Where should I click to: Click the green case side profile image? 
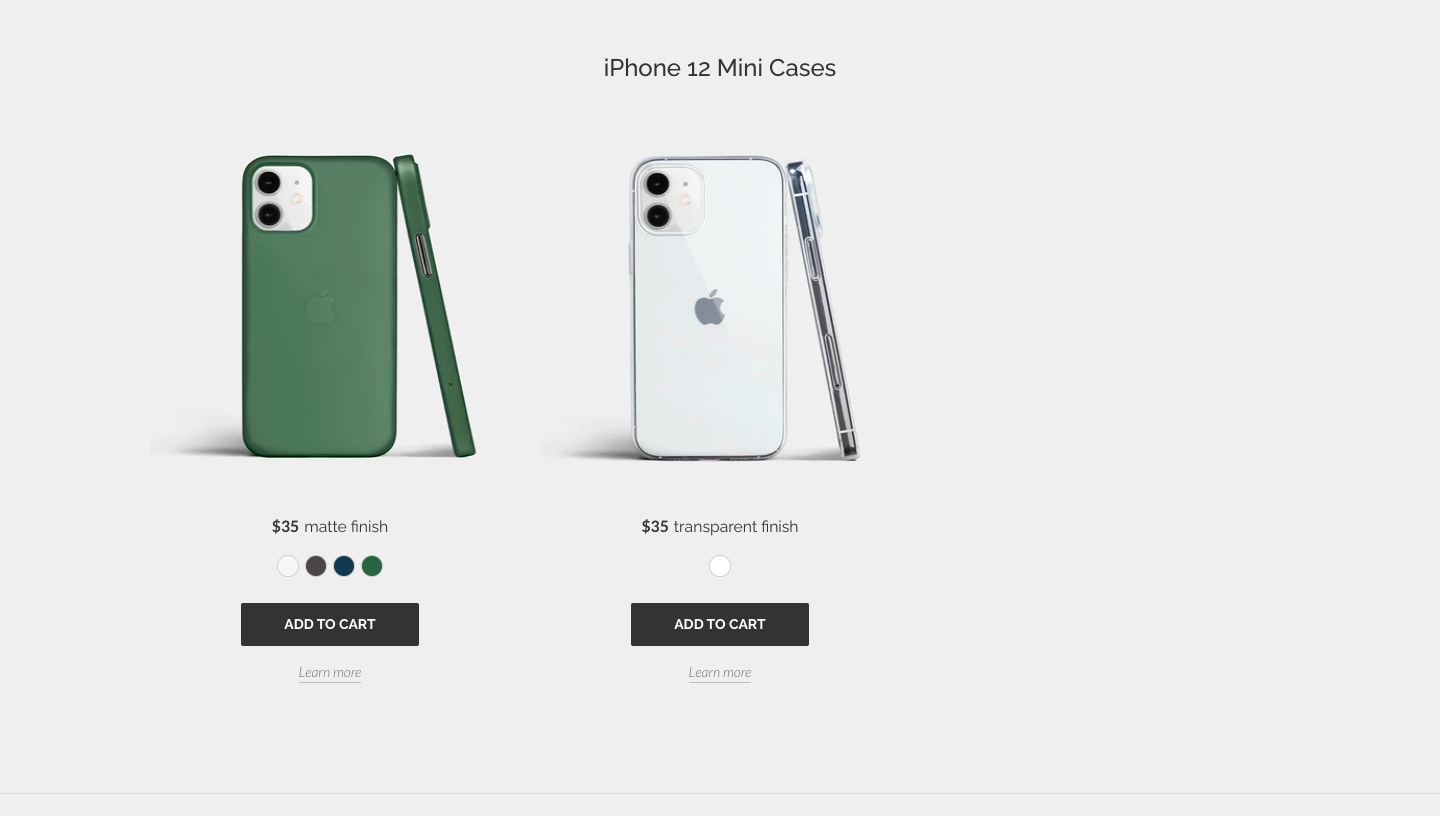click(434, 305)
